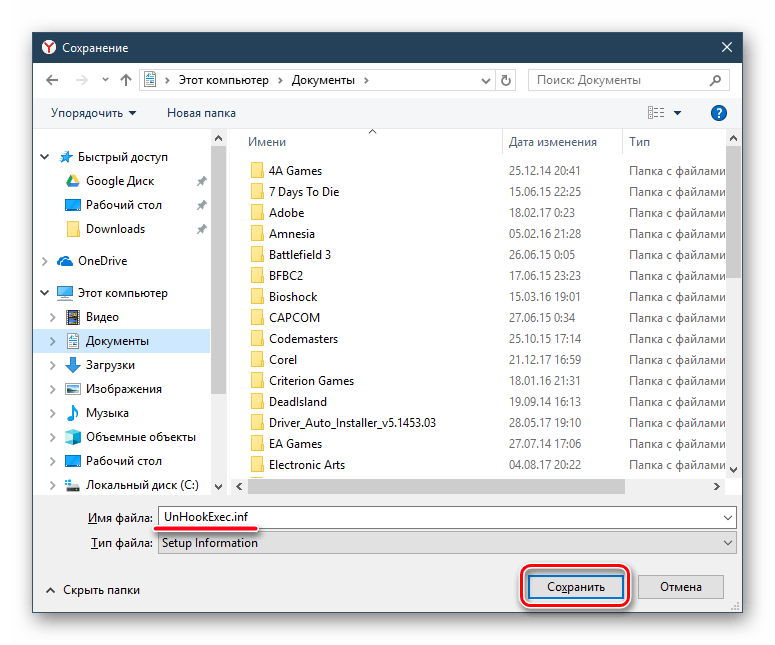Expand the OneDrive tree node
This screenshot has width=775, height=645.
tap(44, 261)
